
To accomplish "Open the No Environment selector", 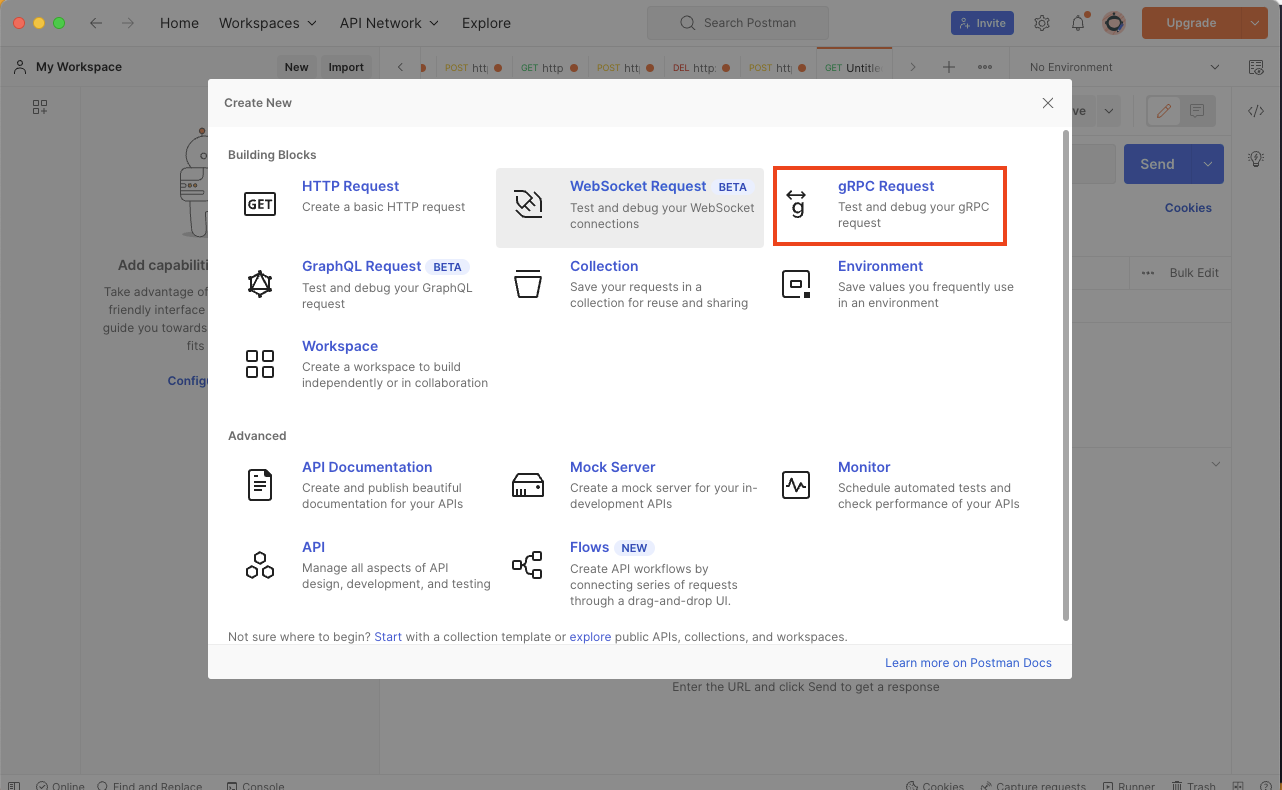I will click(1125, 67).
